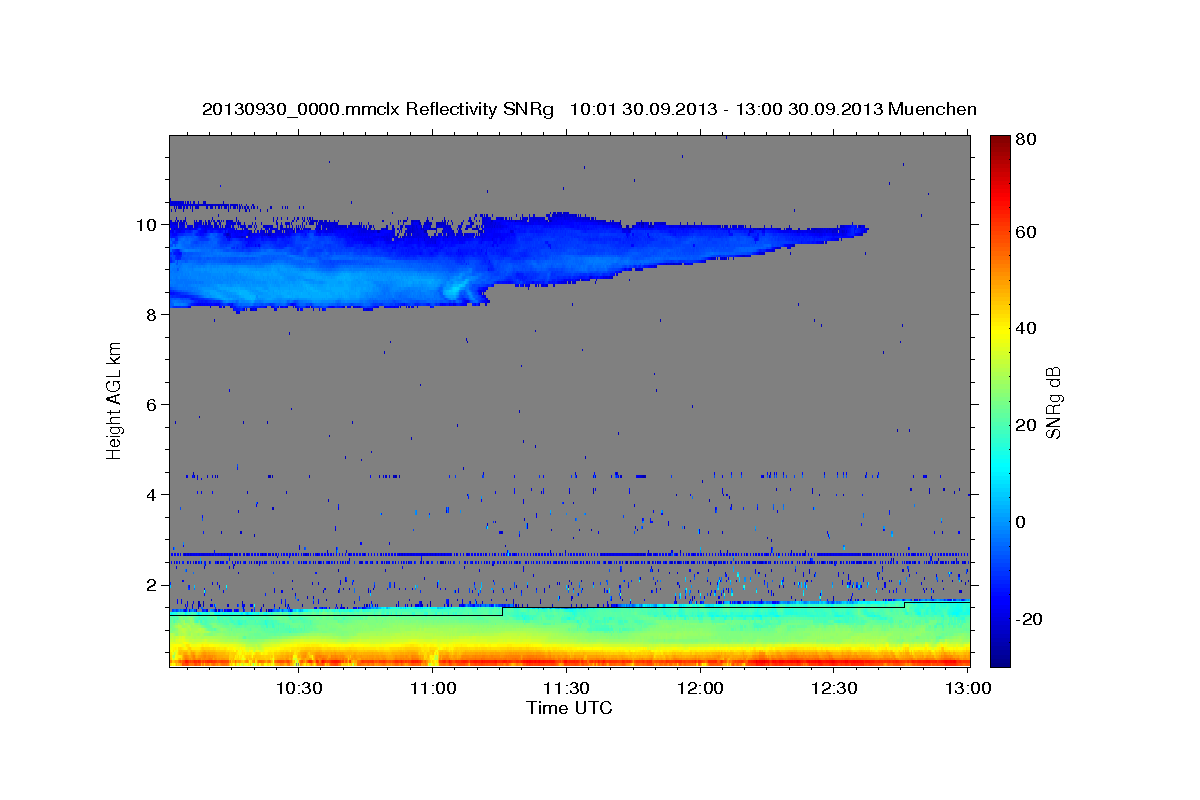Click the 4 km height tick label
This screenshot has height=800, width=1200.
tap(151, 495)
